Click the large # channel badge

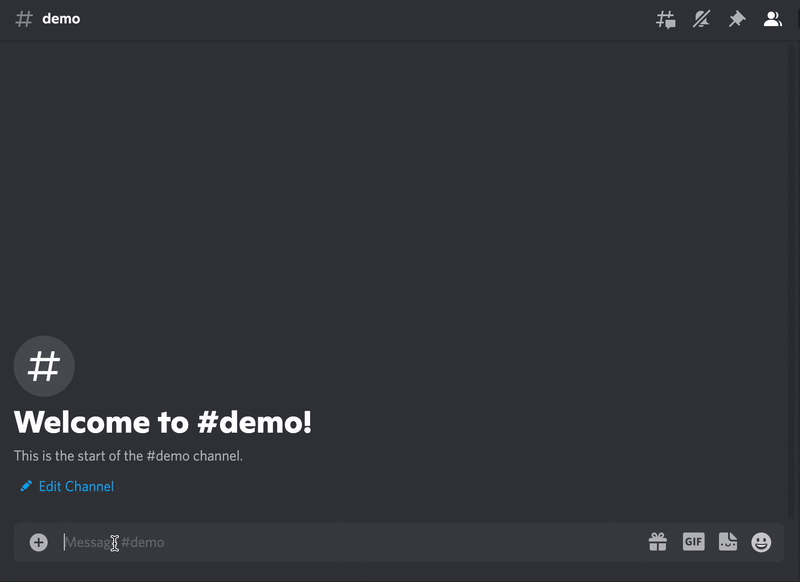tap(43, 366)
